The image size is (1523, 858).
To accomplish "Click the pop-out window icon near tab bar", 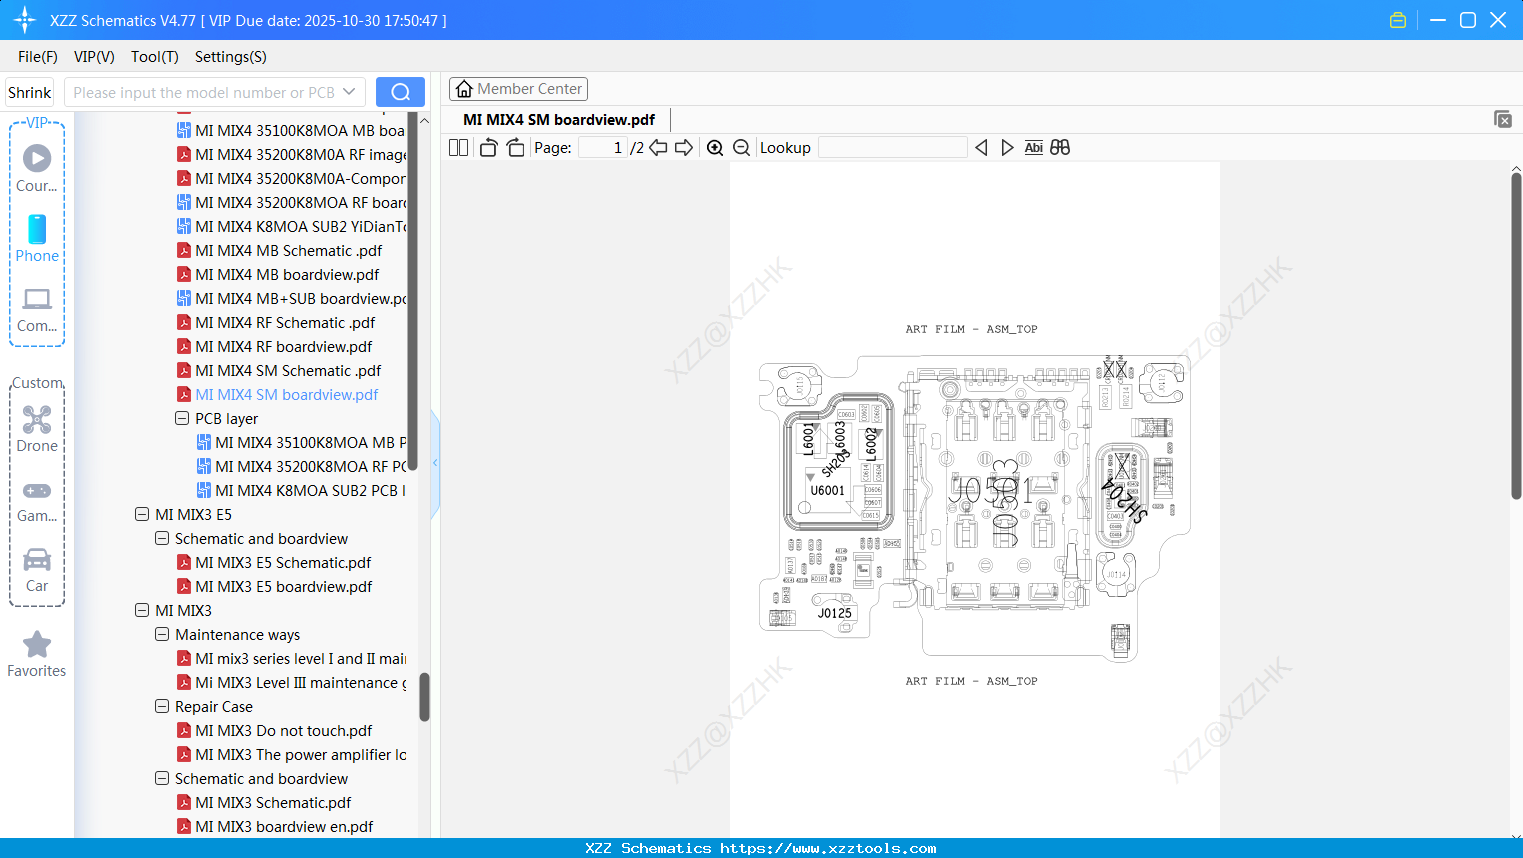I will coord(1503,119).
